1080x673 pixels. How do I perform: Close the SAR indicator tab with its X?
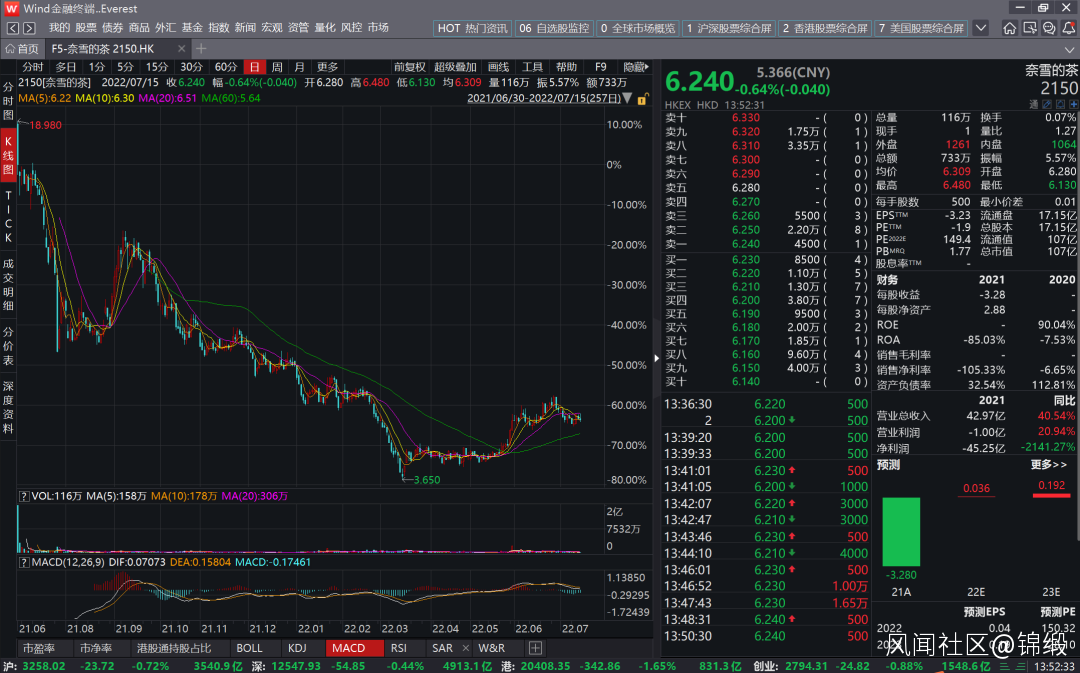click(x=465, y=648)
